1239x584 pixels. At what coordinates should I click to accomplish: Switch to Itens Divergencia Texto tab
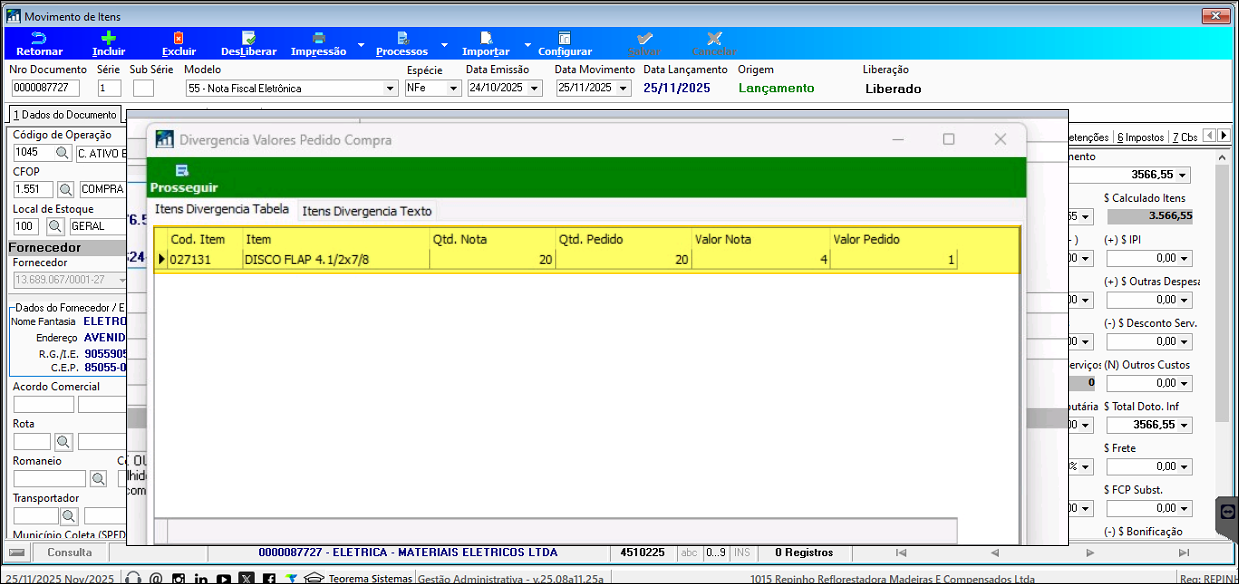(x=367, y=211)
